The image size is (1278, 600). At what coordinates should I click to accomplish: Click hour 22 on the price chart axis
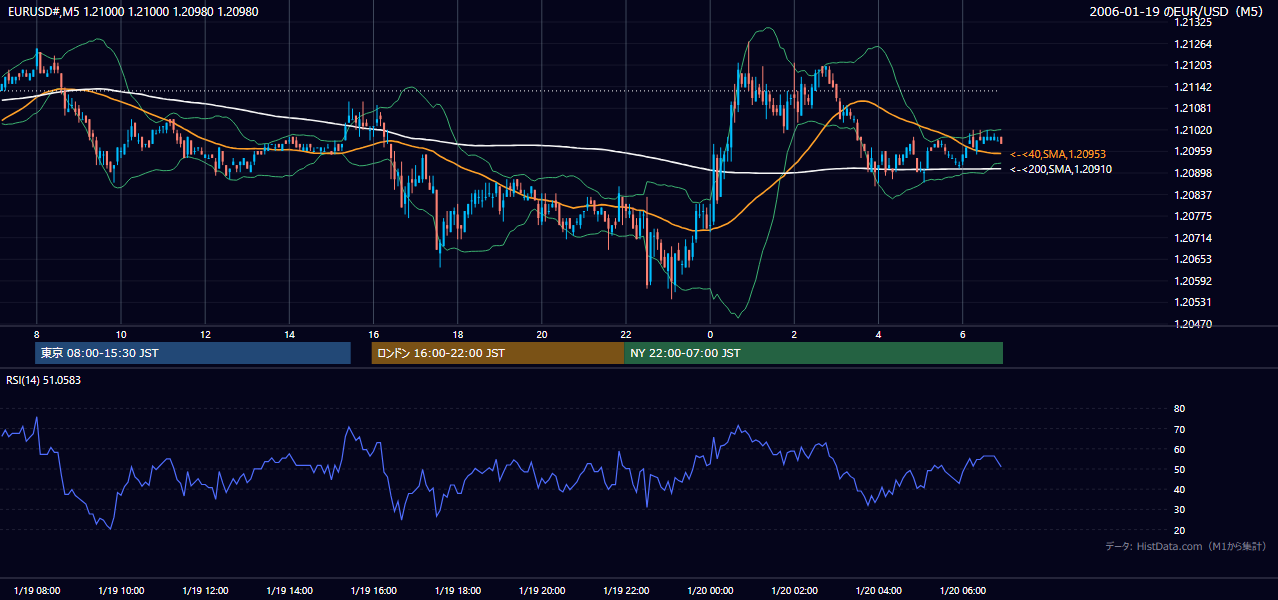(x=625, y=334)
